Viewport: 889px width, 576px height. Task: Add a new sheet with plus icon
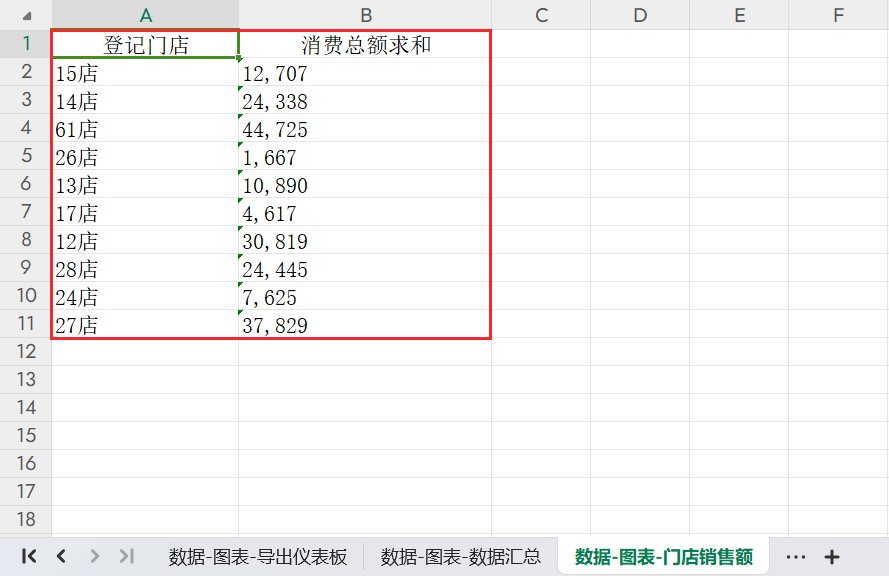click(x=832, y=557)
